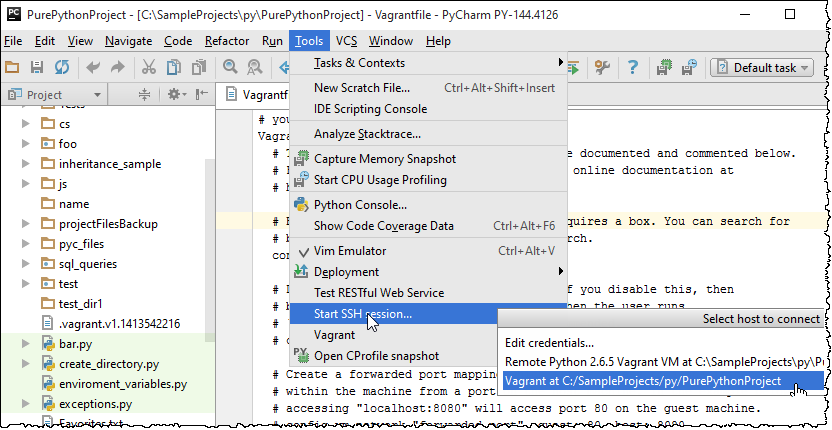Open the Refactor menu

tap(227, 41)
